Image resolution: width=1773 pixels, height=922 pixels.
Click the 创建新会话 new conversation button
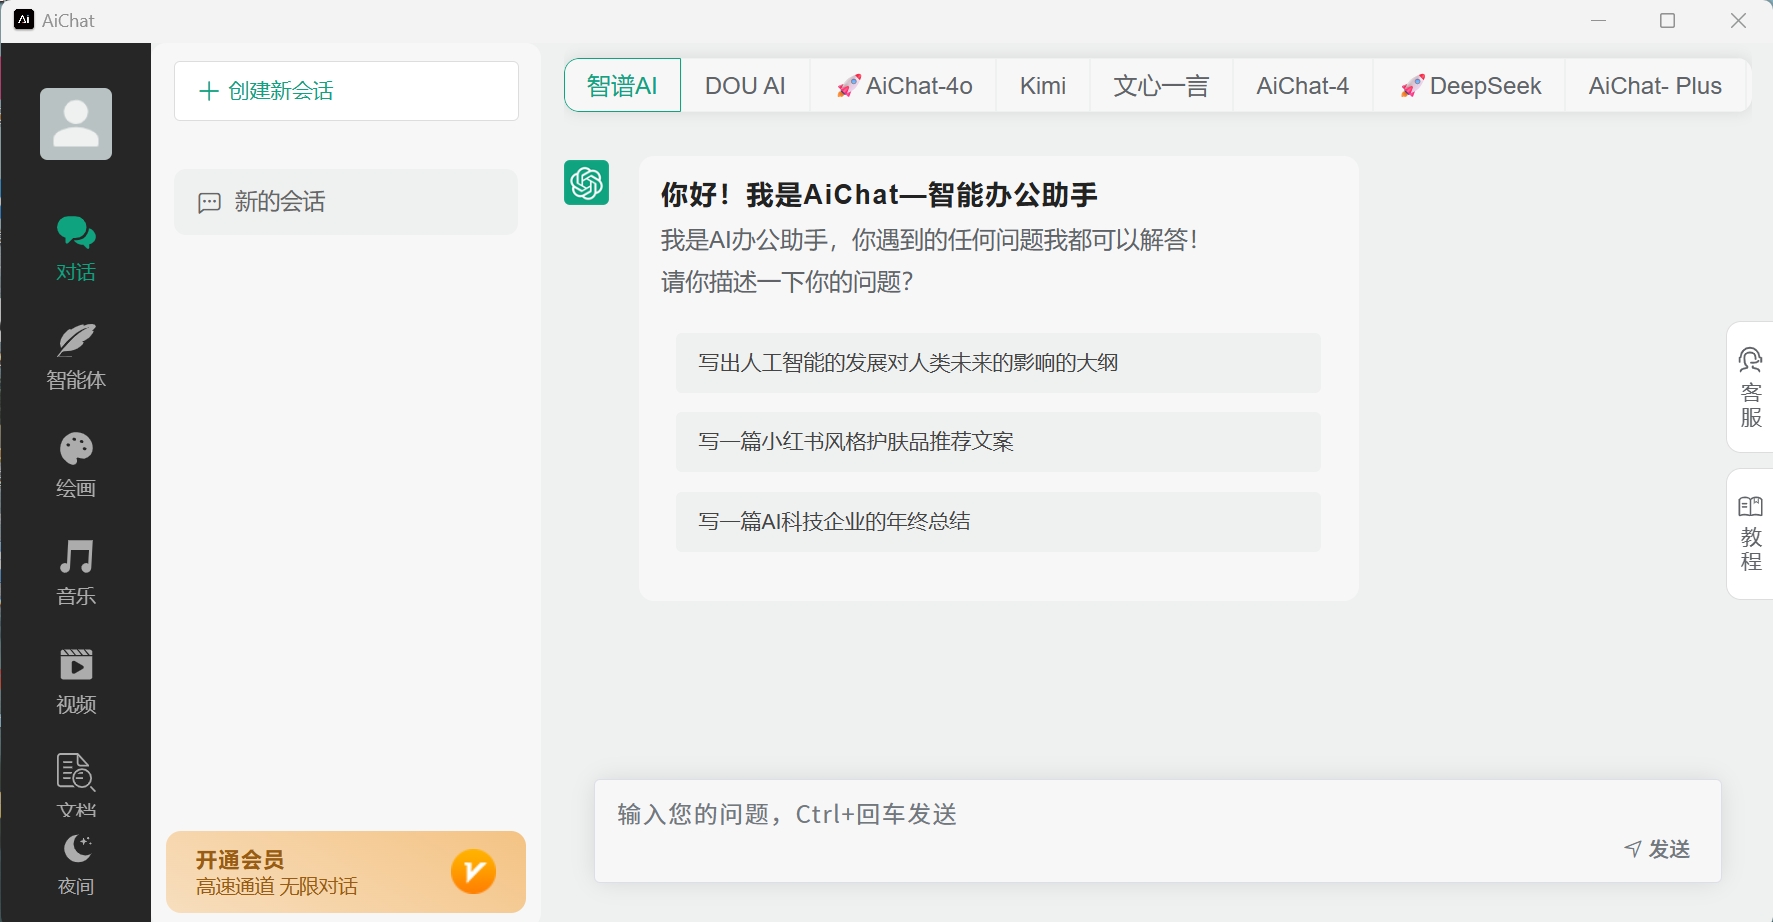pyautogui.click(x=345, y=90)
